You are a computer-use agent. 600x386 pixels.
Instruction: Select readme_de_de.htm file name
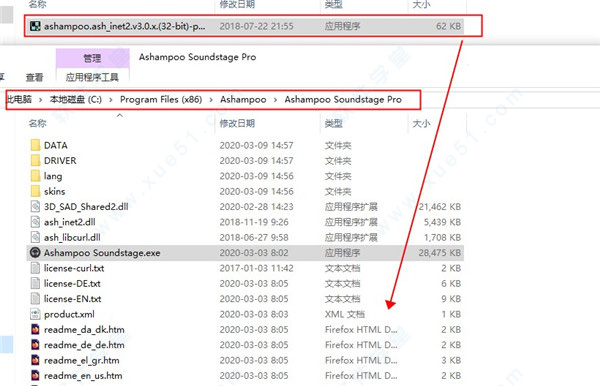click(84, 345)
